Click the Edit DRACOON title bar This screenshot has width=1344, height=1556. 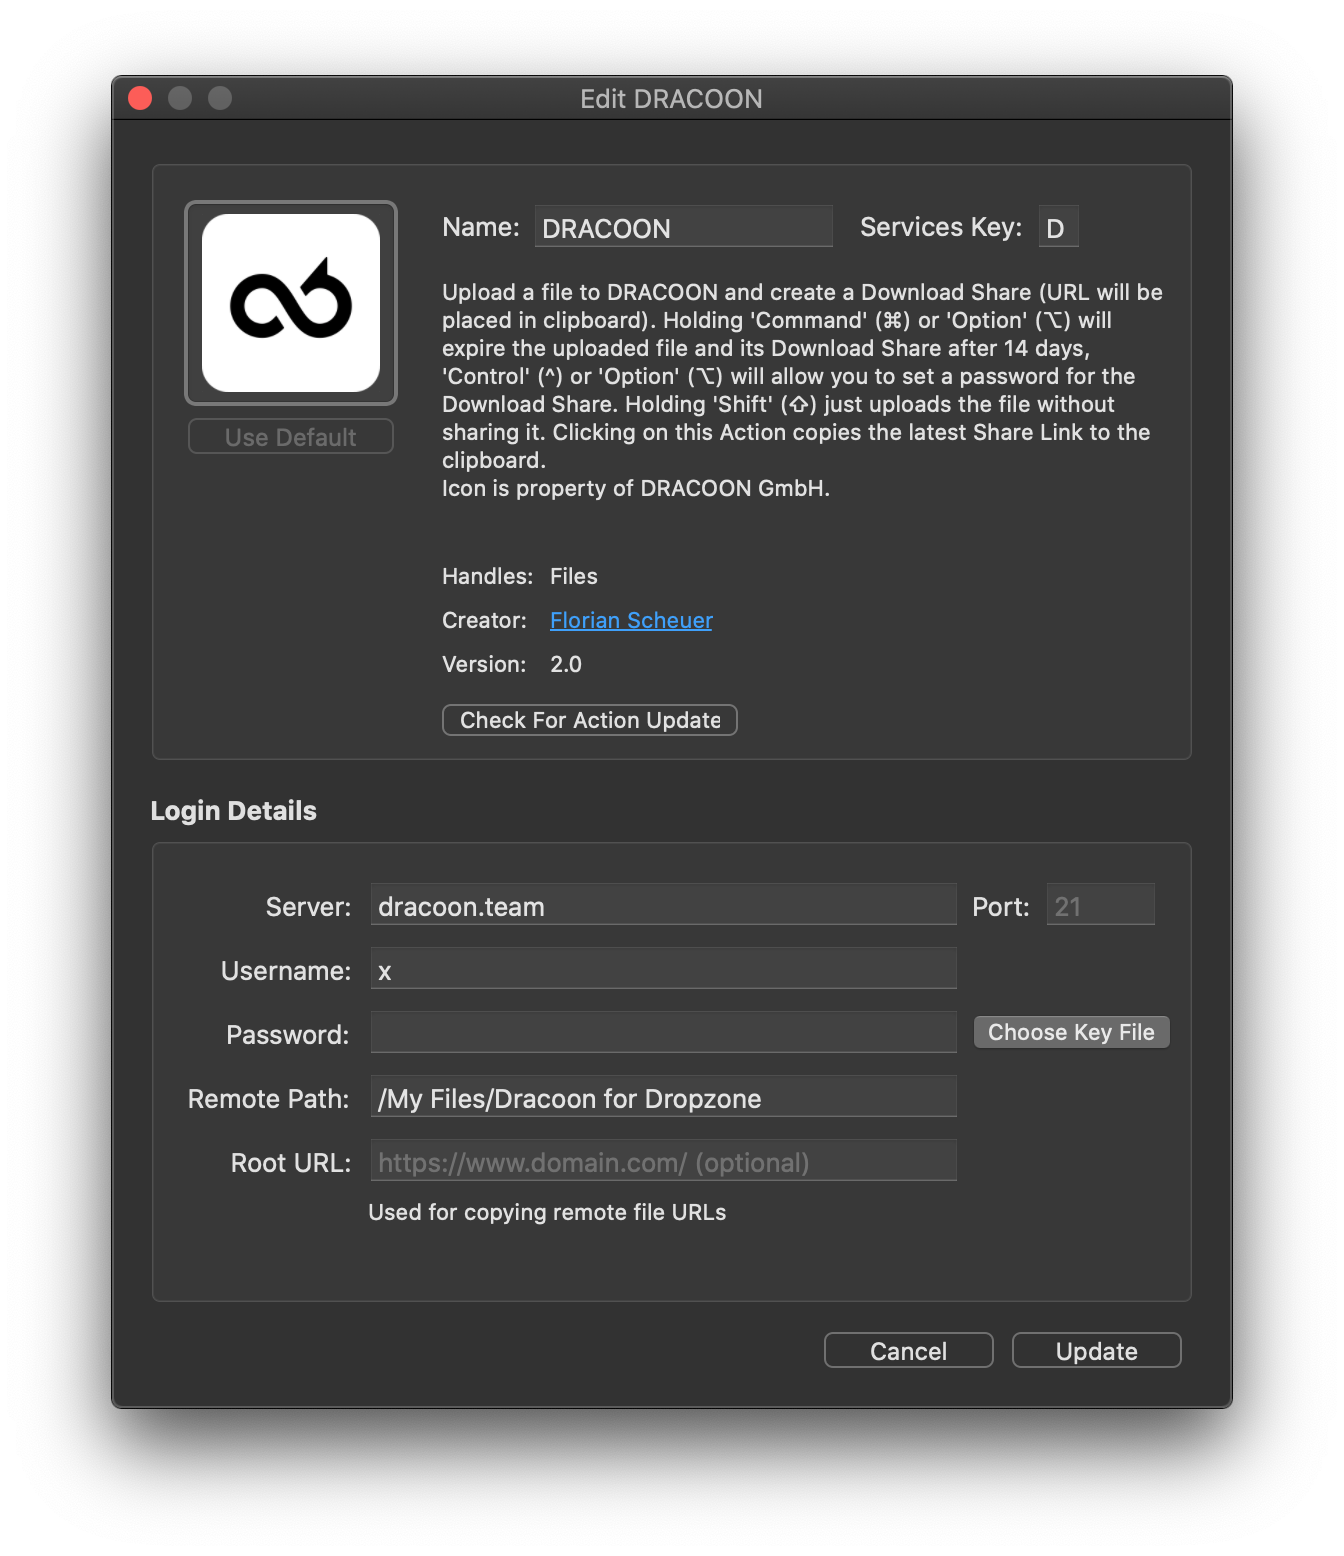click(671, 99)
